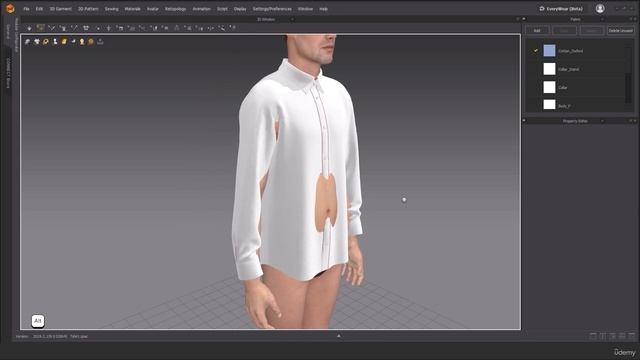Image resolution: width=640 pixels, height=360 pixels.
Task: Select the highlighted Select/Move tool icon
Action: (40, 28)
